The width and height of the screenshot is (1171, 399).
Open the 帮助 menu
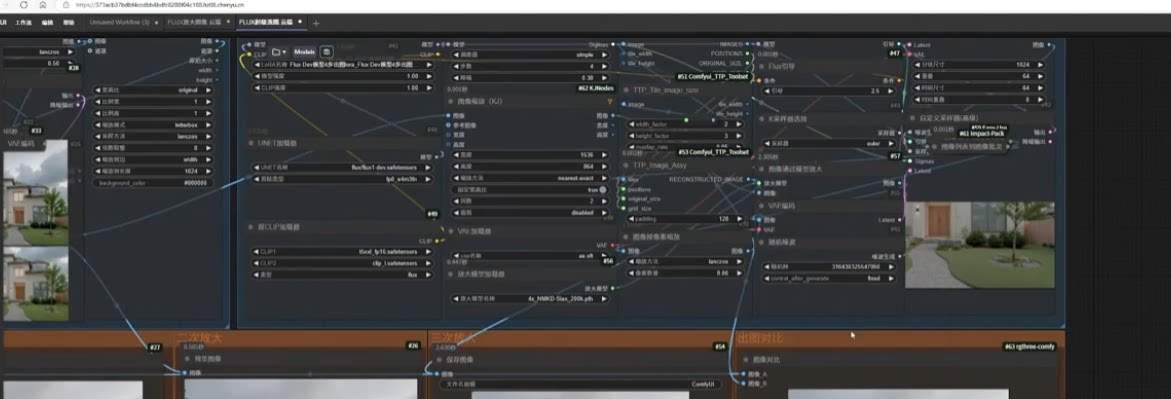(x=69, y=22)
